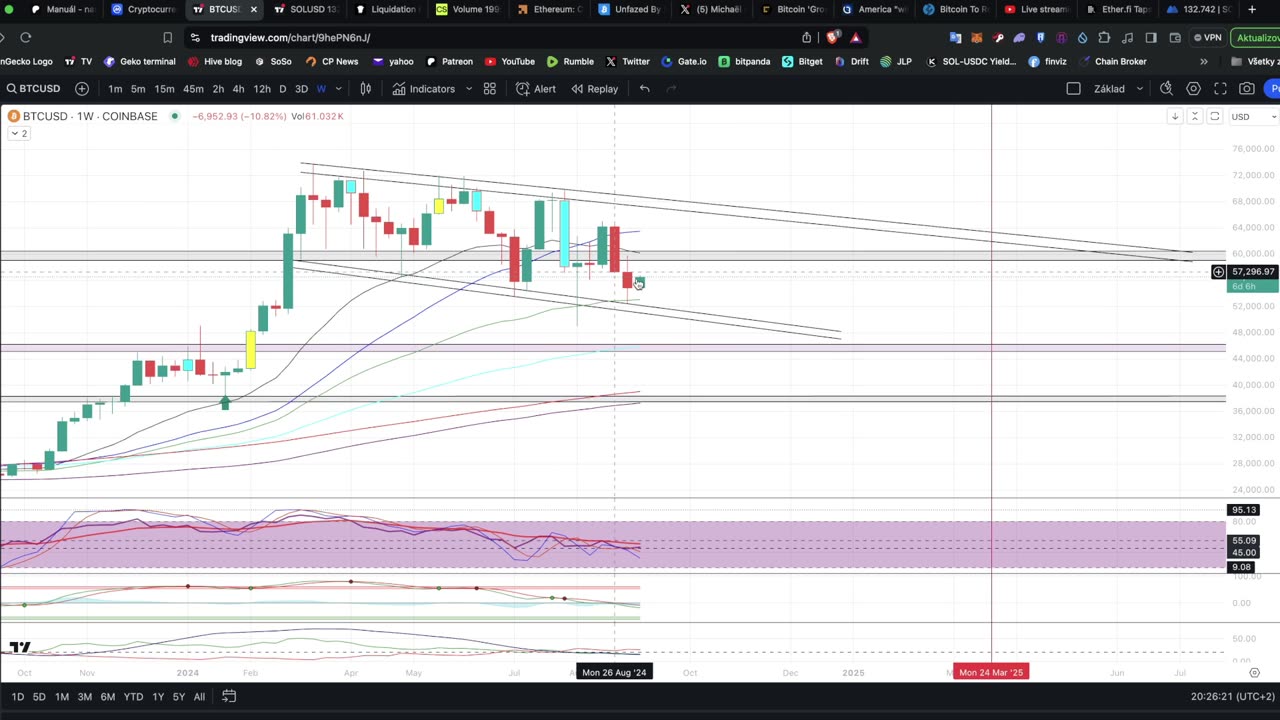This screenshot has width=1280, height=720.
Task: Select the 5m timeframe
Action: coord(138,89)
